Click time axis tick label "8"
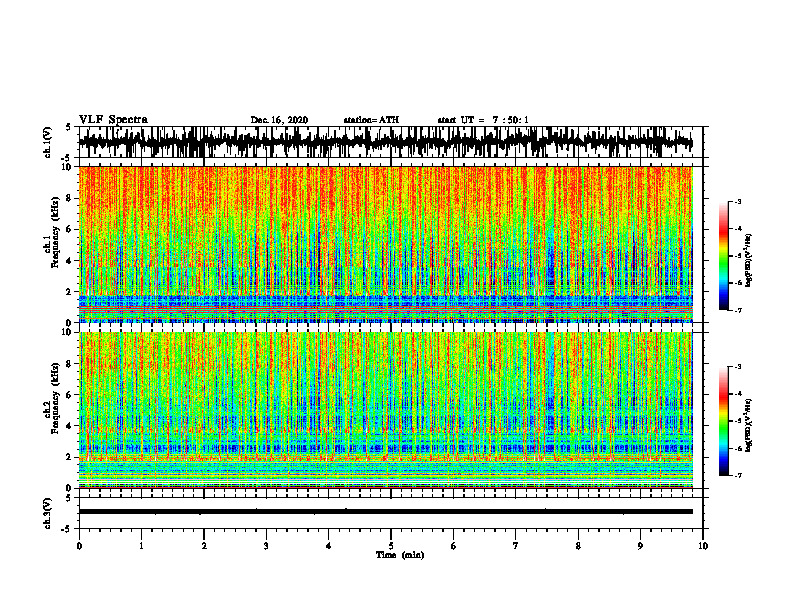The image size is (792, 612). 578,546
